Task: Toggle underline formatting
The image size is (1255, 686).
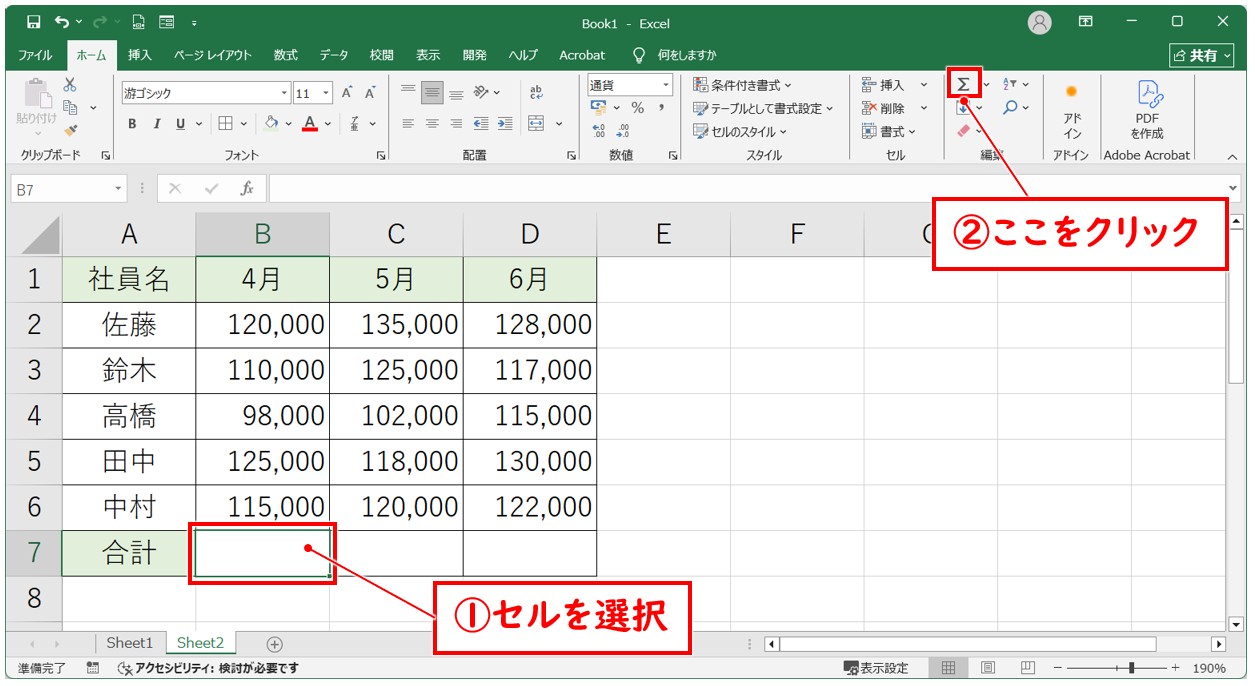Action: point(181,124)
